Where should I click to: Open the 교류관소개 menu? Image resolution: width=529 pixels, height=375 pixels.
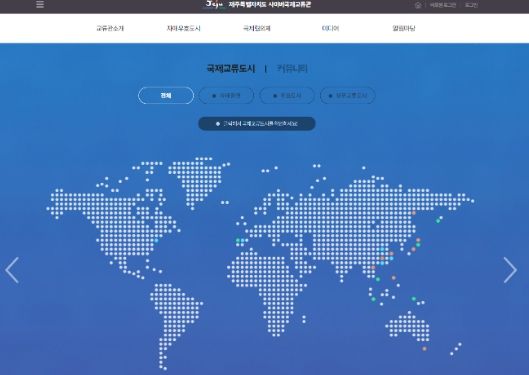point(110,28)
